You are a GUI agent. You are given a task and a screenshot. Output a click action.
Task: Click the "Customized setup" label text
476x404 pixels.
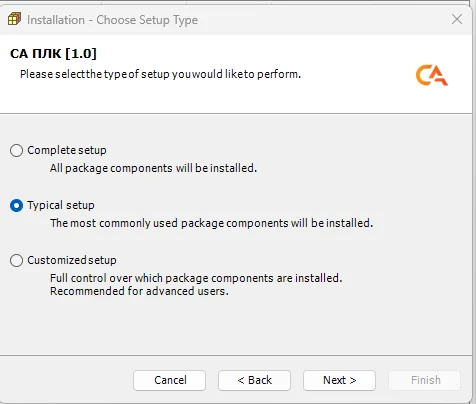(x=72, y=260)
